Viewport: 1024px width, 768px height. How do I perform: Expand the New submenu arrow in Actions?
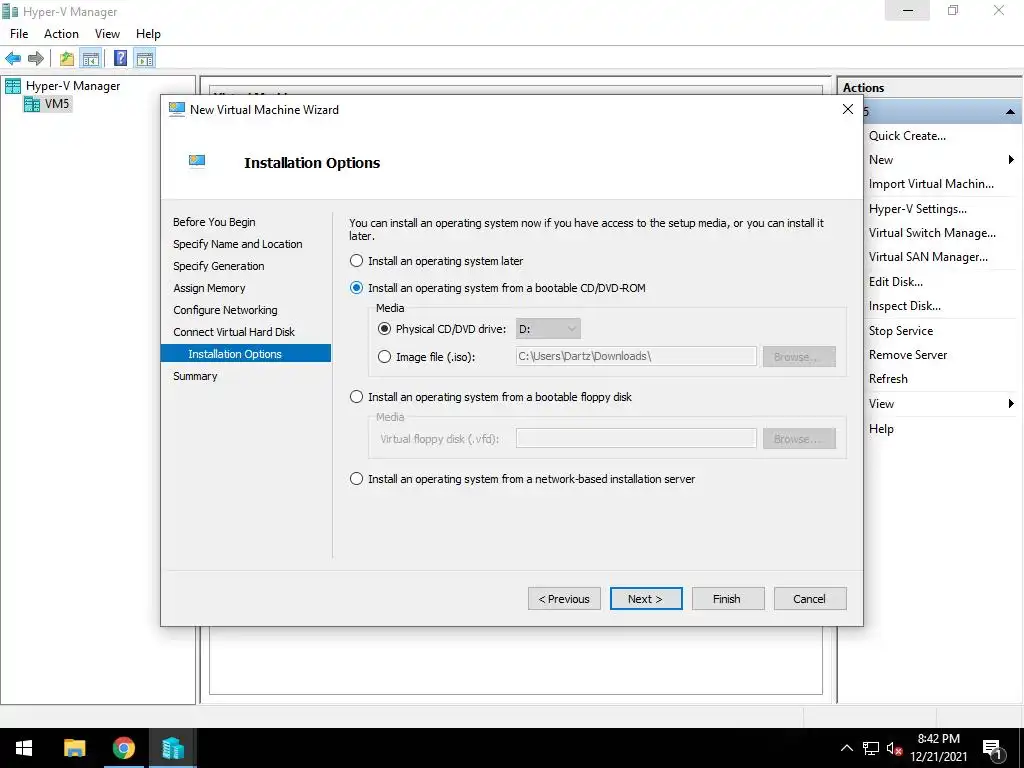coord(1011,160)
